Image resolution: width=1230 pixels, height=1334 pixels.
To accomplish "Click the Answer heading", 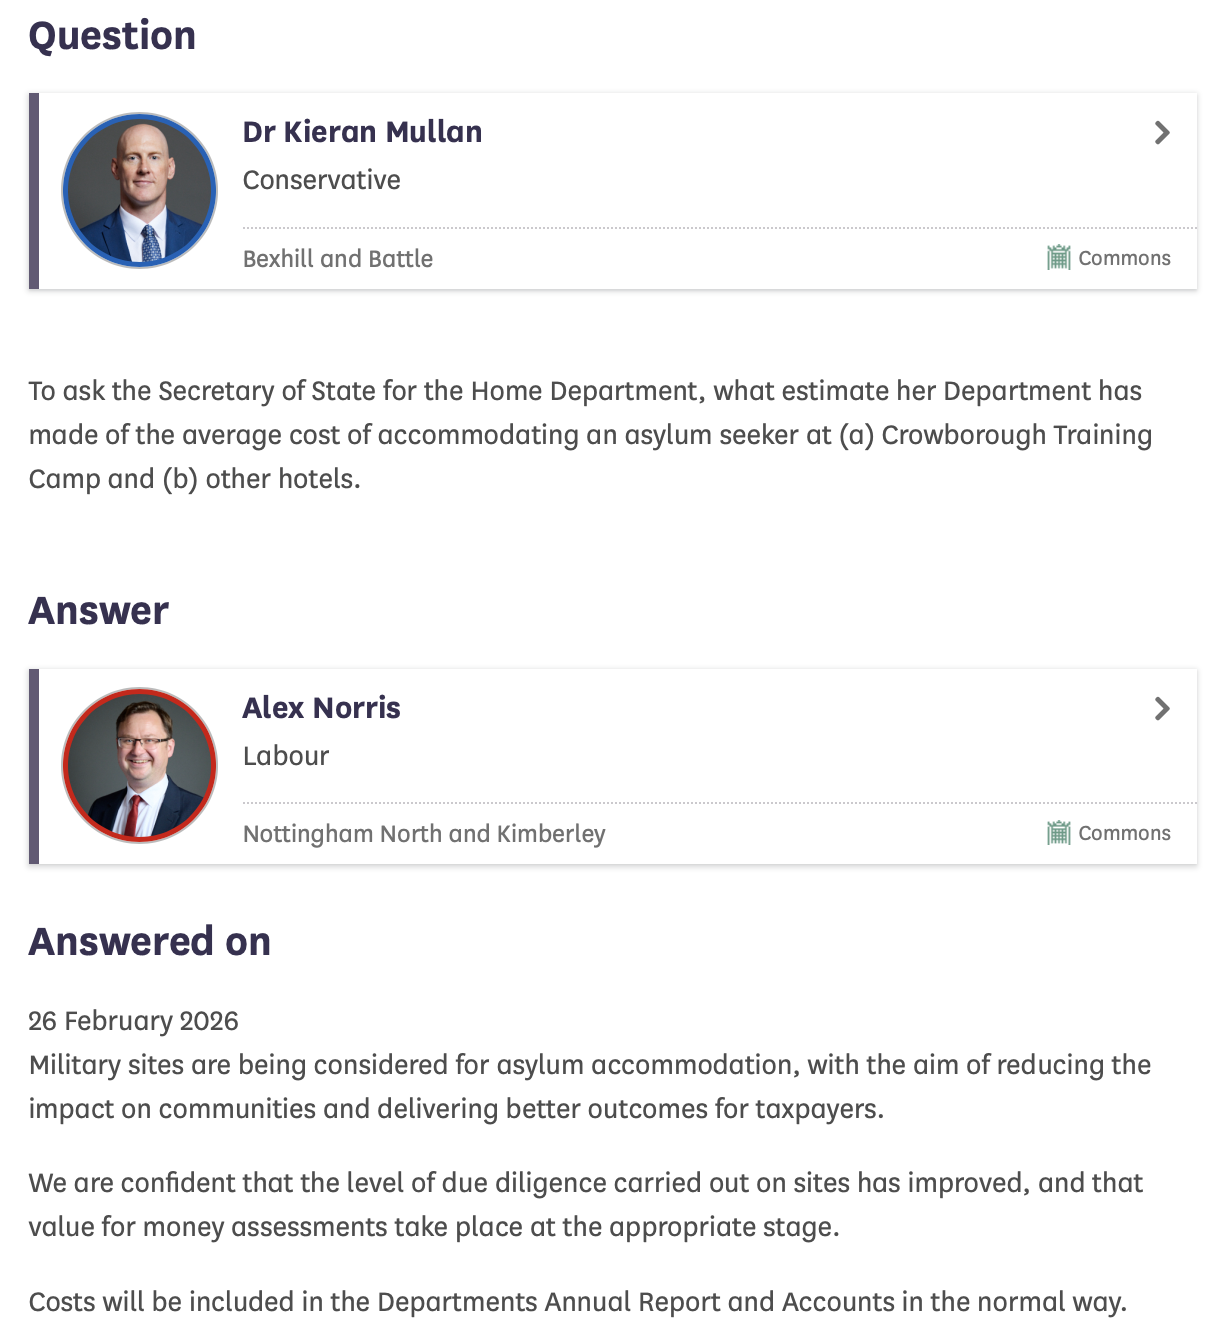I will point(98,611).
